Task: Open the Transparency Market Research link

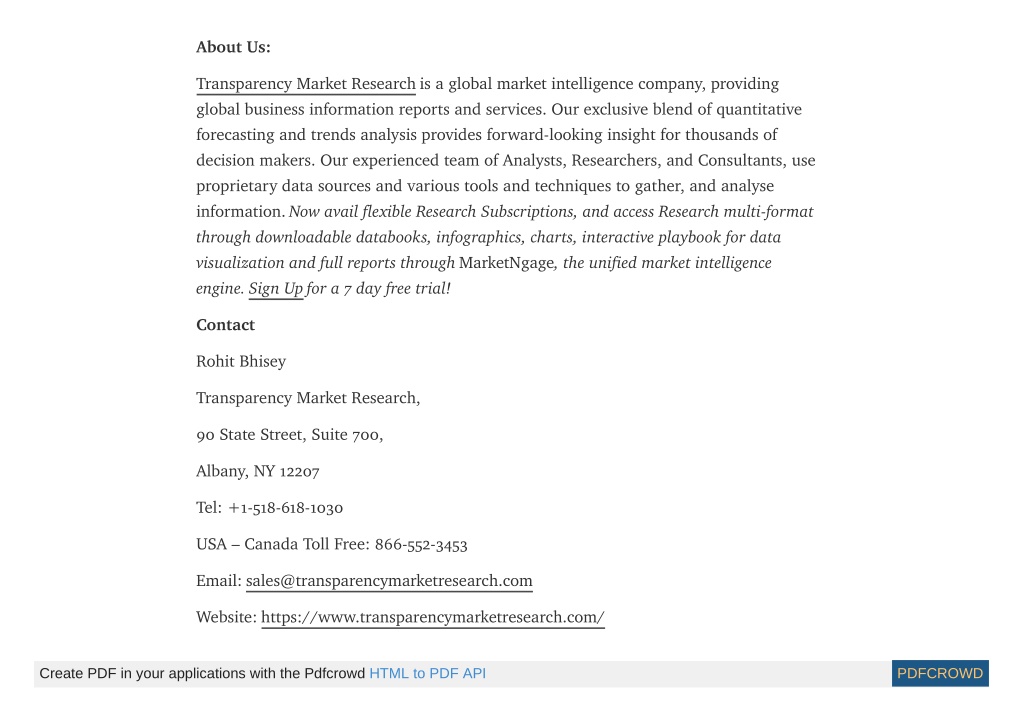Action: click(x=305, y=84)
